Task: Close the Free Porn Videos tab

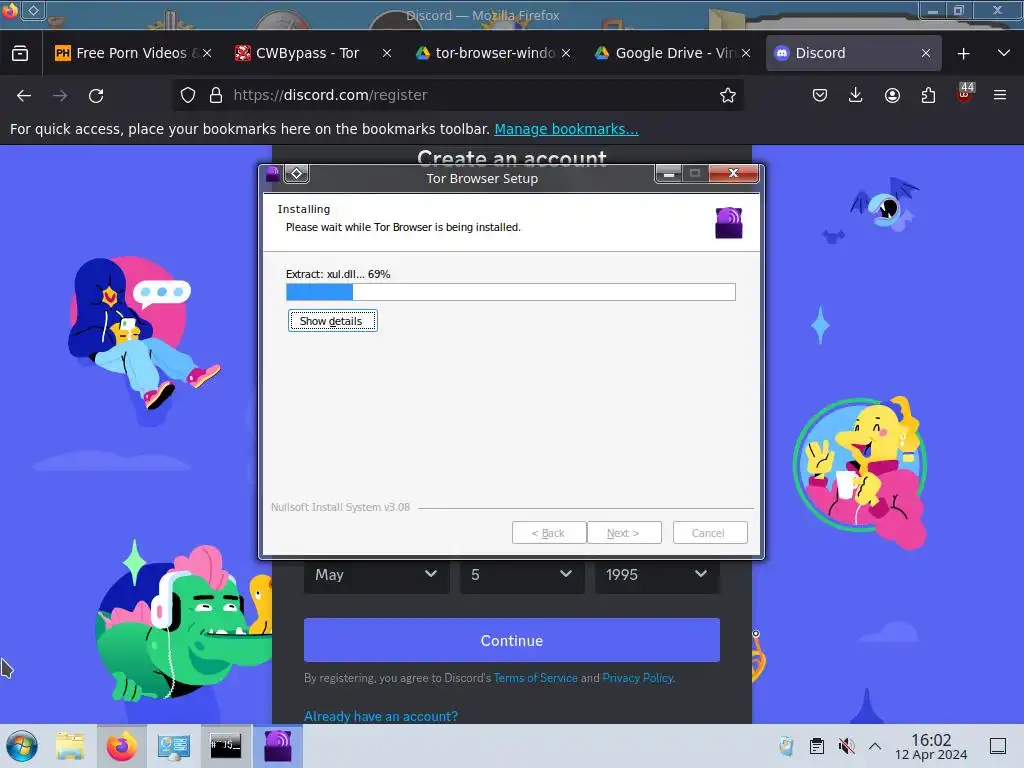Action: tap(207, 53)
